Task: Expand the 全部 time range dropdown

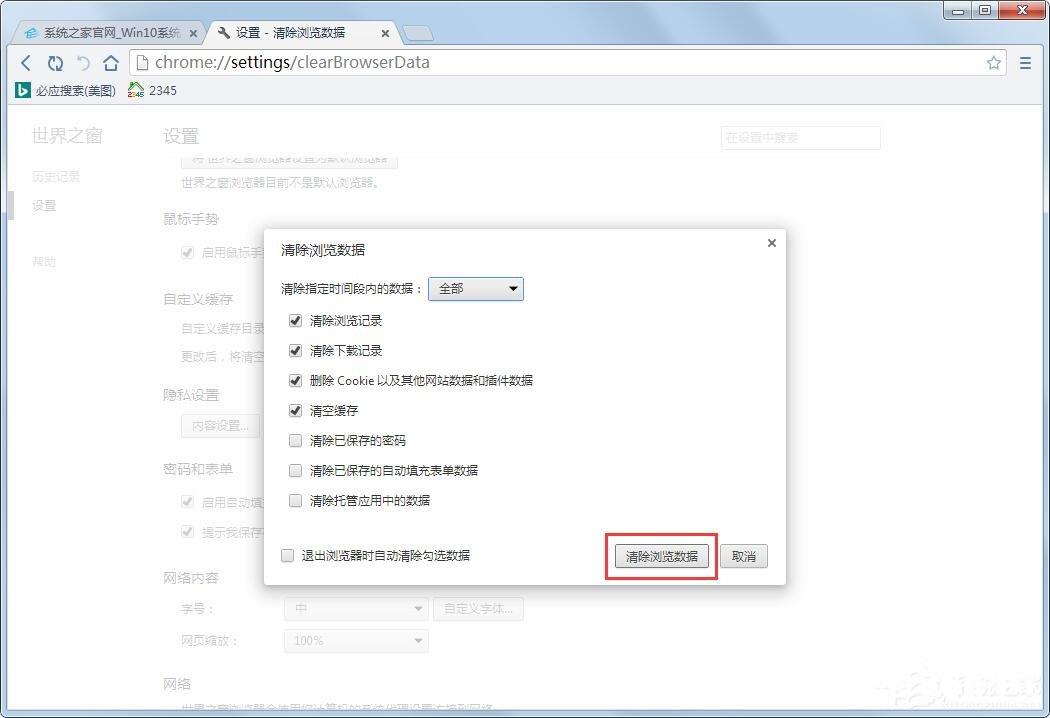Action: [x=475, y=289]
